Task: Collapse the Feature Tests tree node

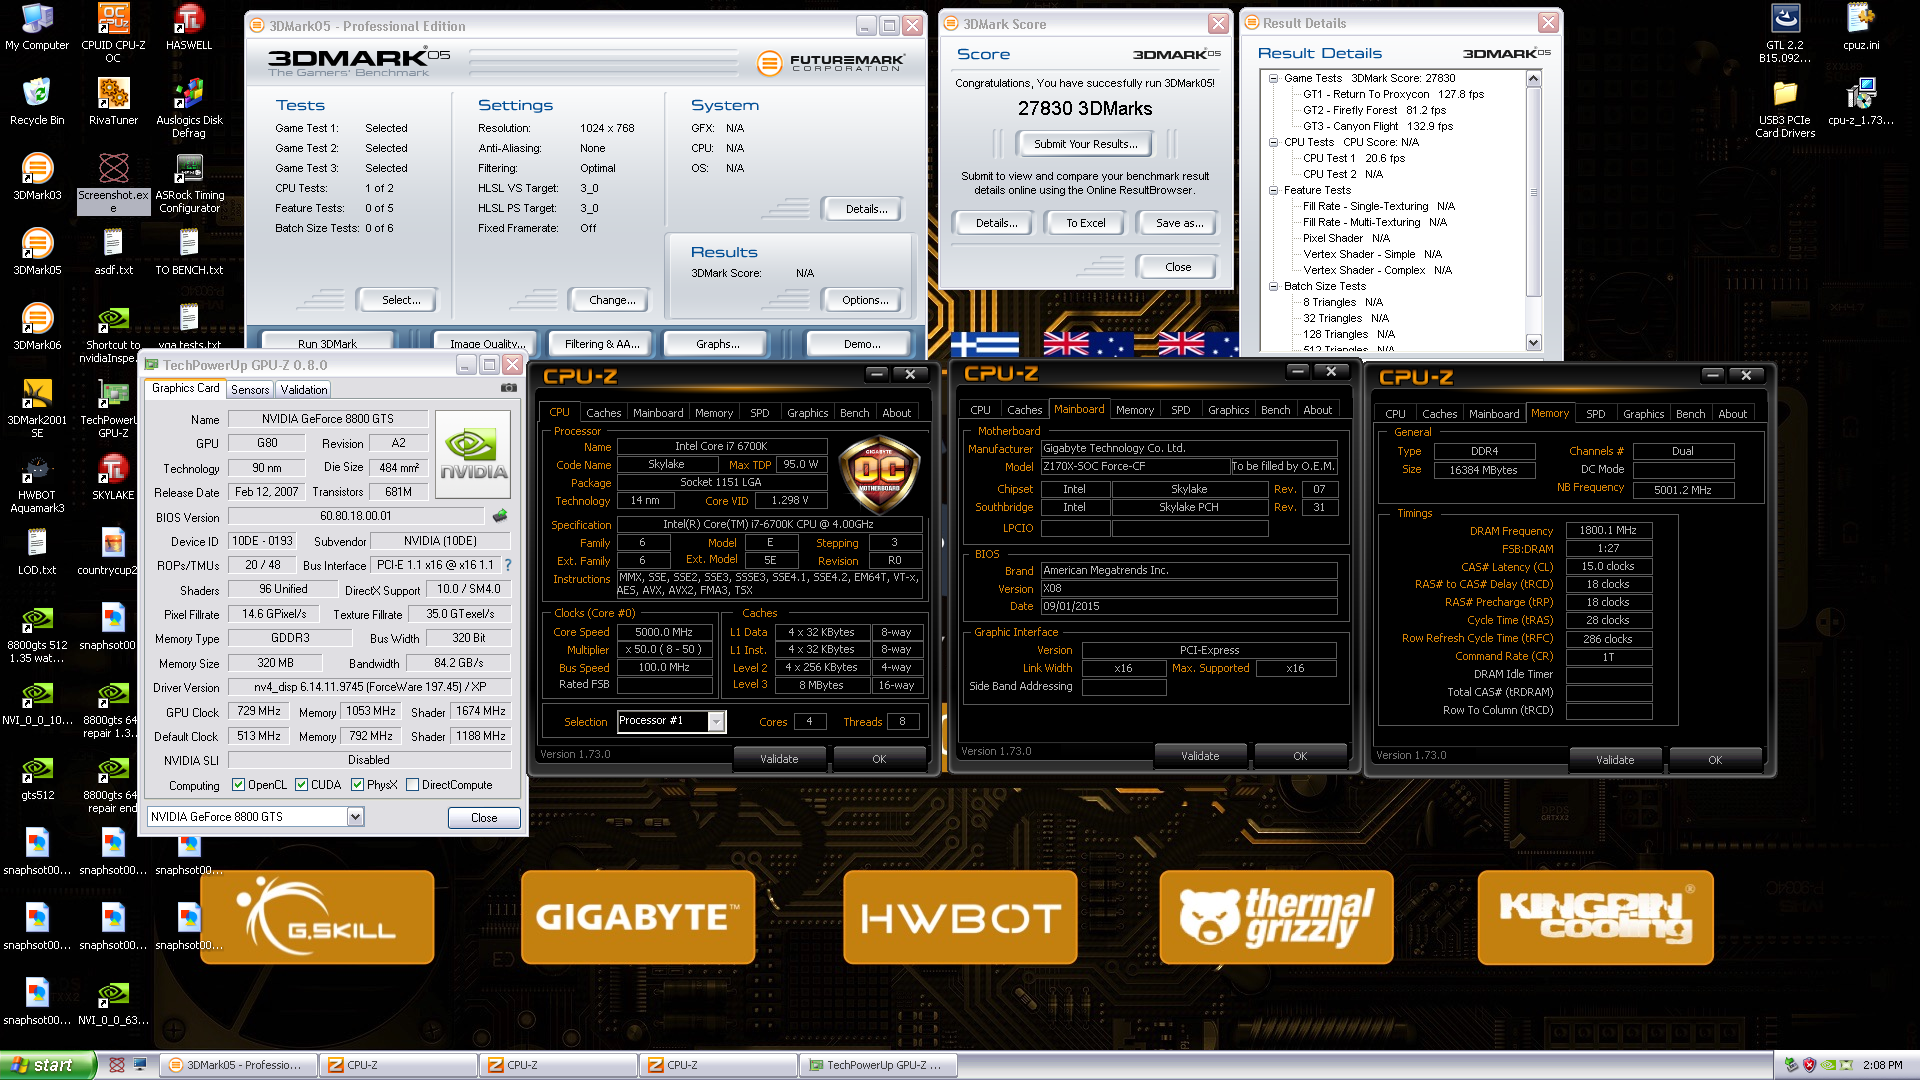Action: 1273,190
